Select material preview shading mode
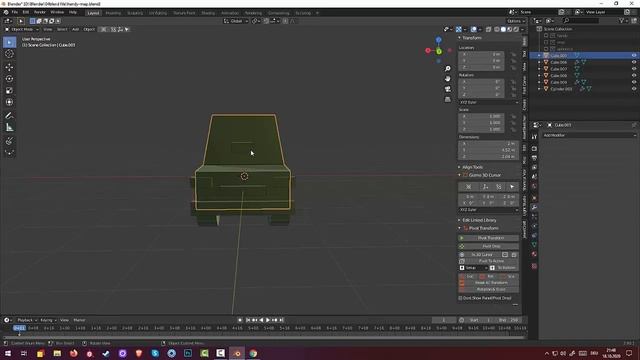640x360 pixels. click(510, 29)
